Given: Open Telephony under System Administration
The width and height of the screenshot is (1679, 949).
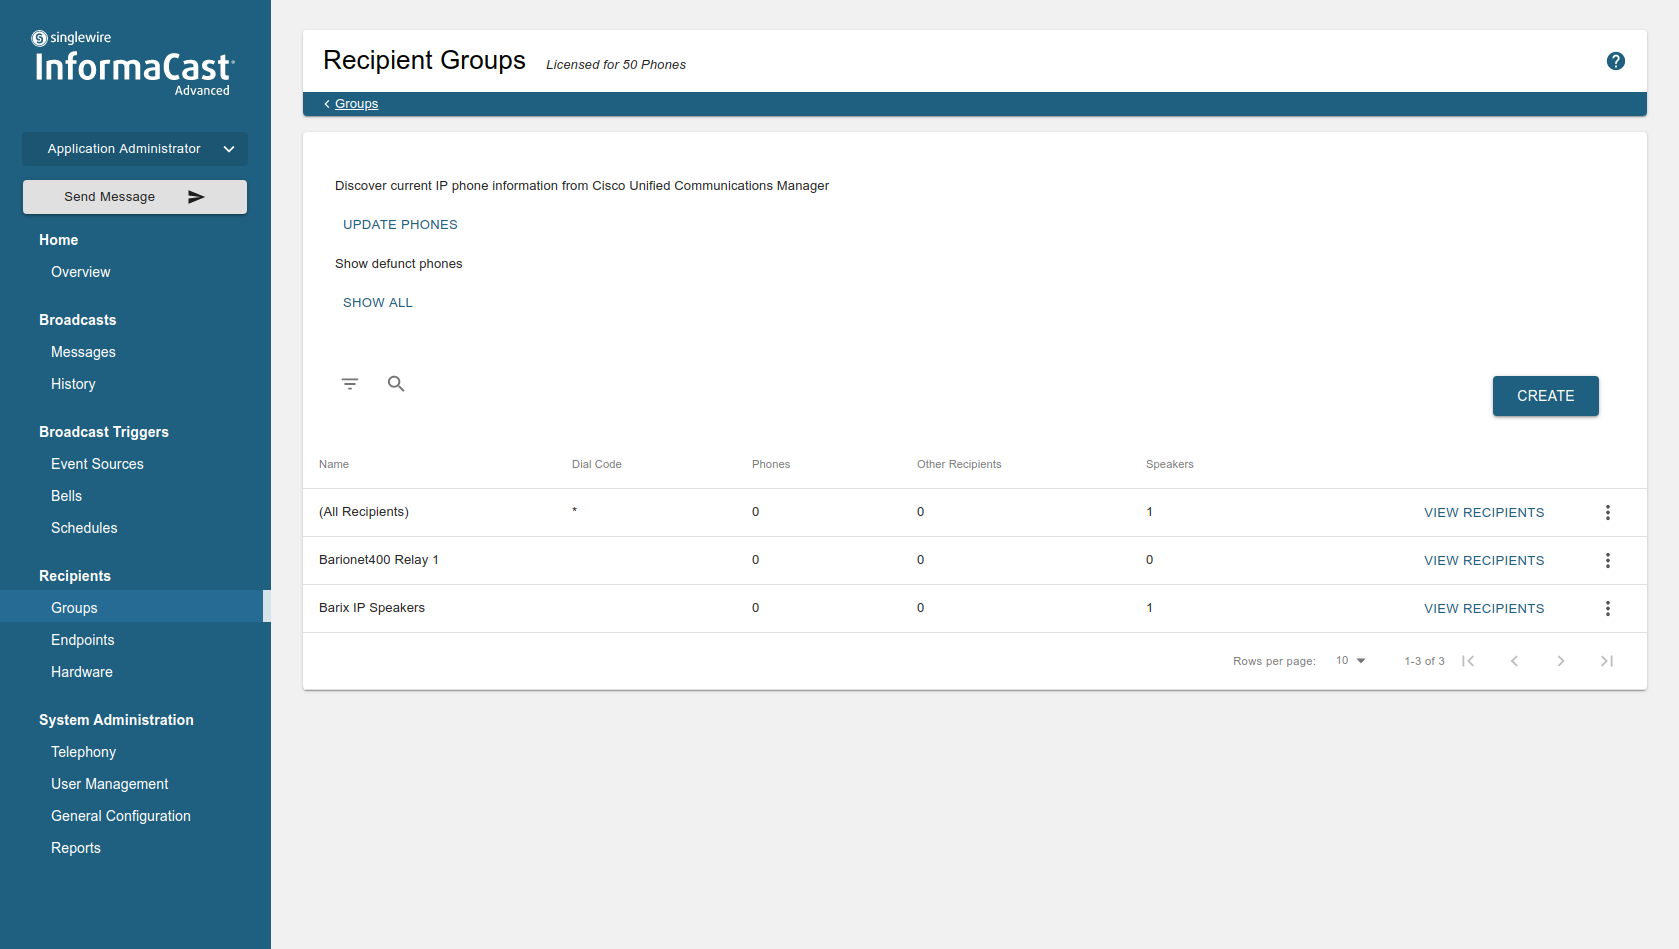Looking at the screenshot, I should [83, 751].
